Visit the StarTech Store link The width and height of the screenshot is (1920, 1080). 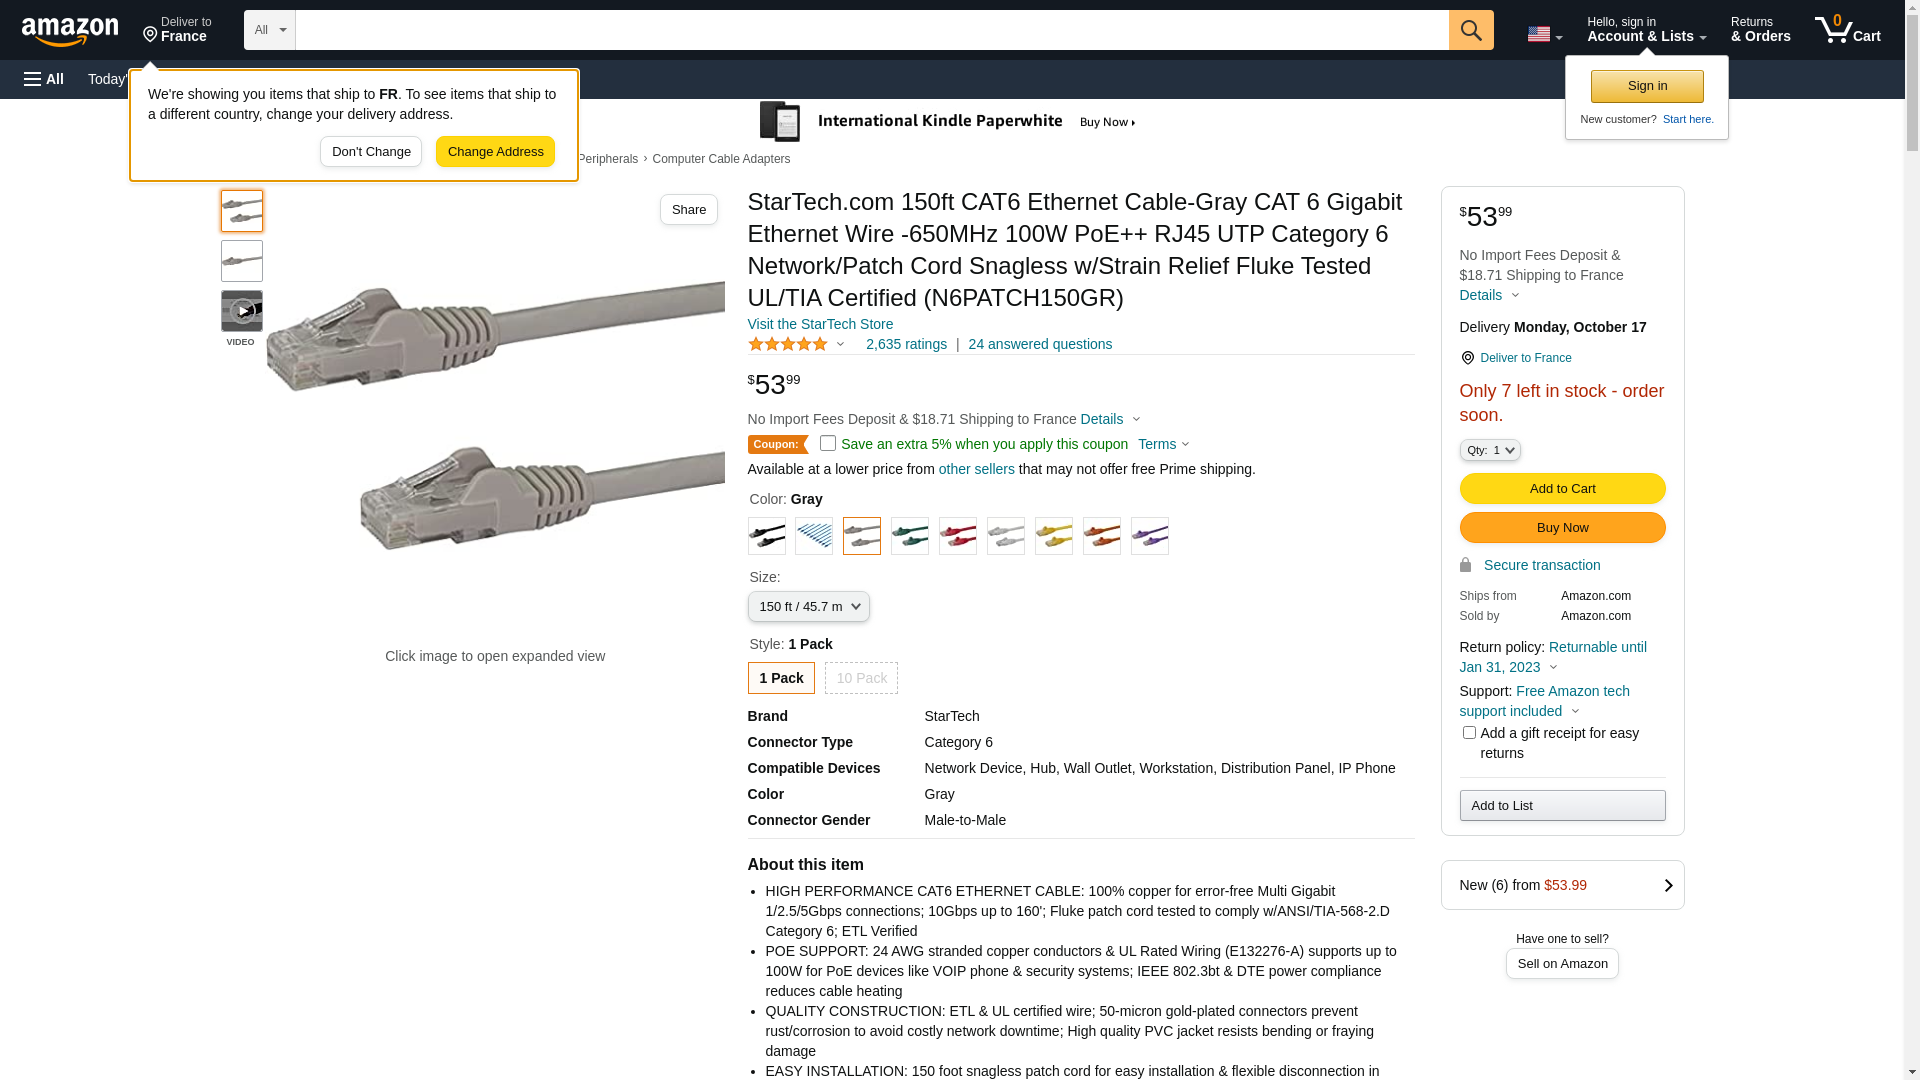coord(820,324)
